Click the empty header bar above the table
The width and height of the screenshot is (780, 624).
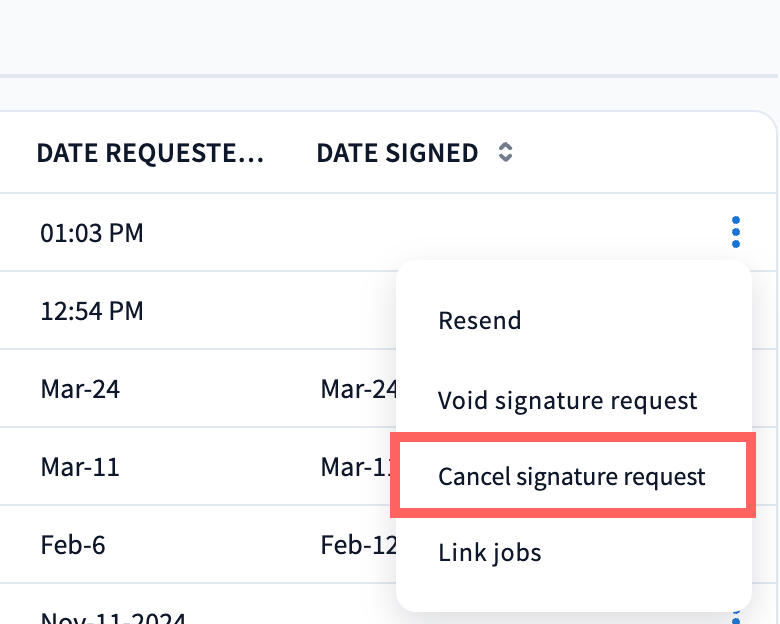390,37
